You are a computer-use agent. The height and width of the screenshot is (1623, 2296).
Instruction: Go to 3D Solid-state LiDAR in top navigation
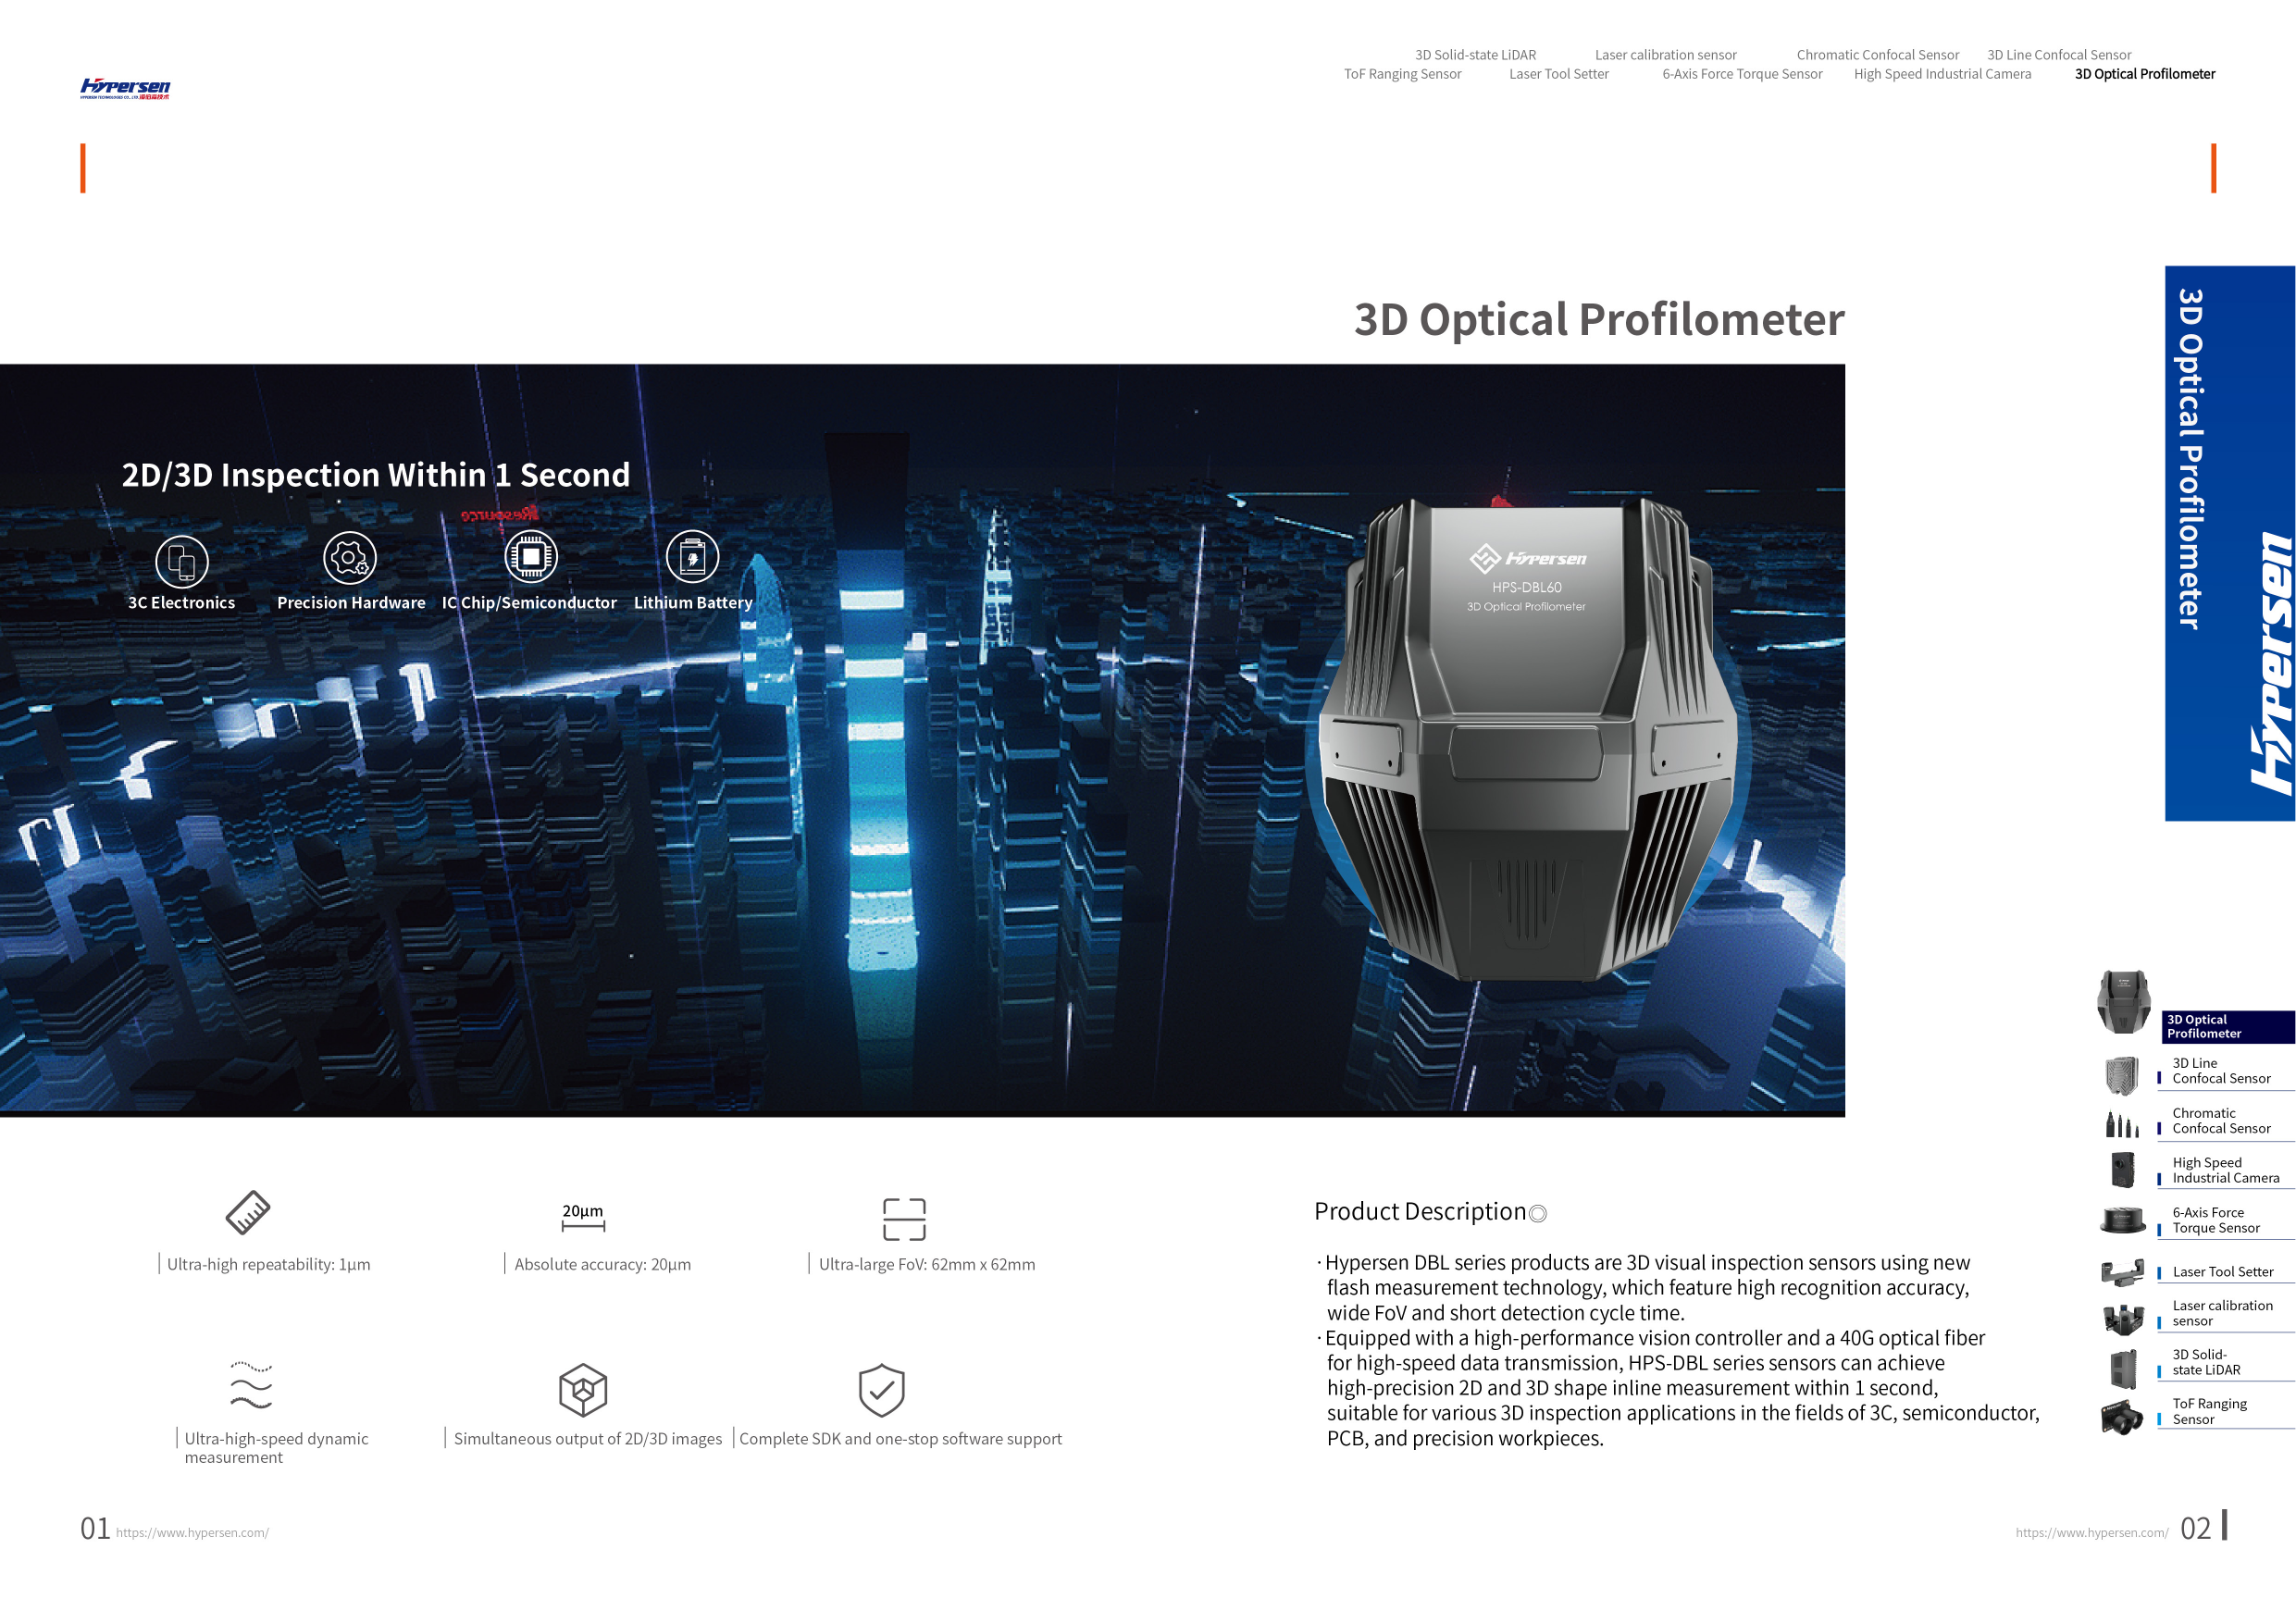pos(1475,55)
